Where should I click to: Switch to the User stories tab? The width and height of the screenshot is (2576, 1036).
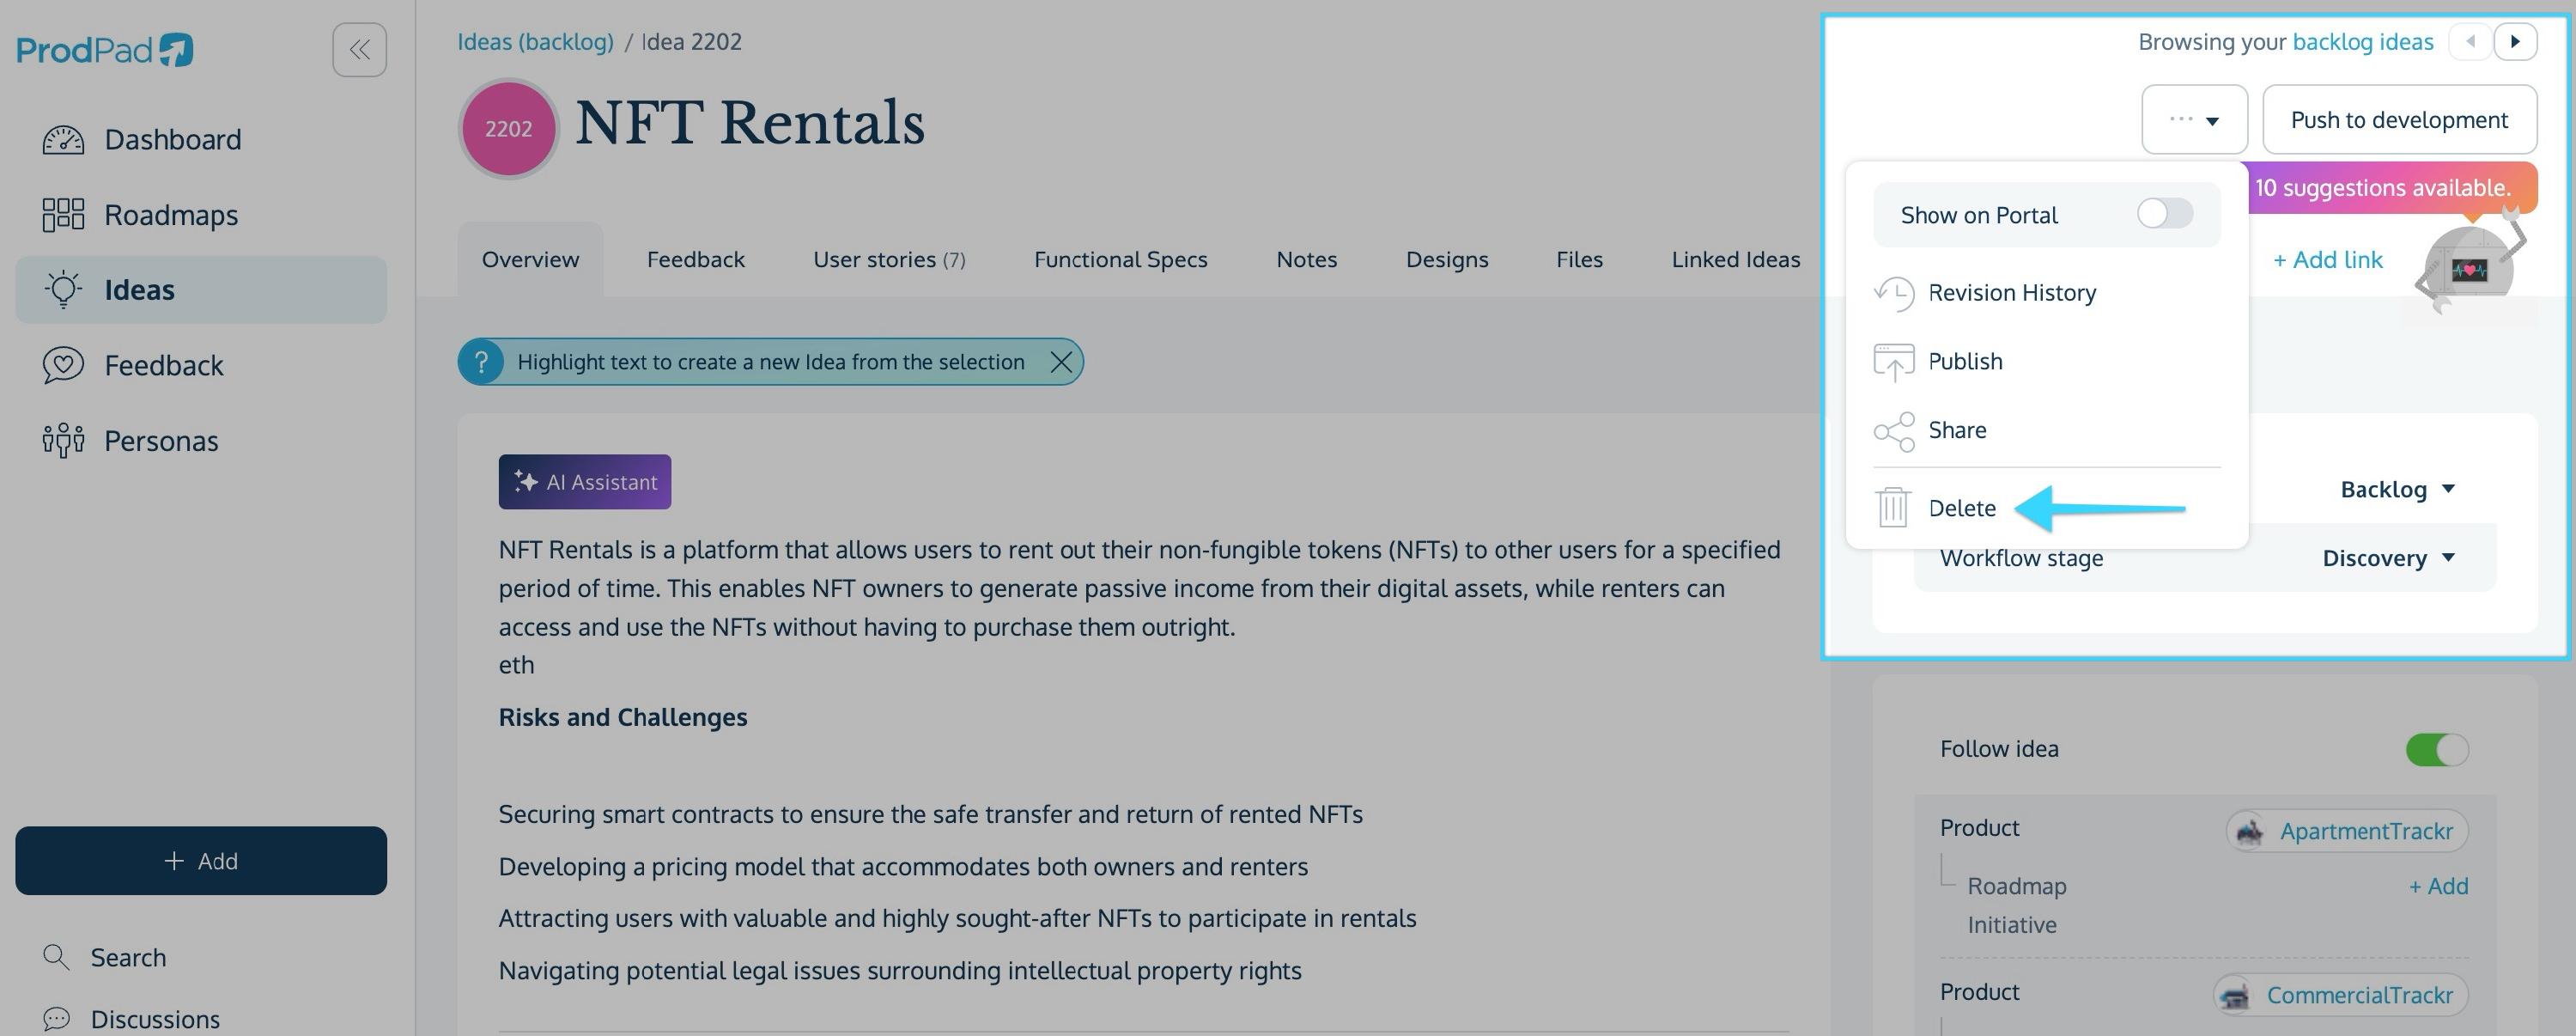coord(888,260)
